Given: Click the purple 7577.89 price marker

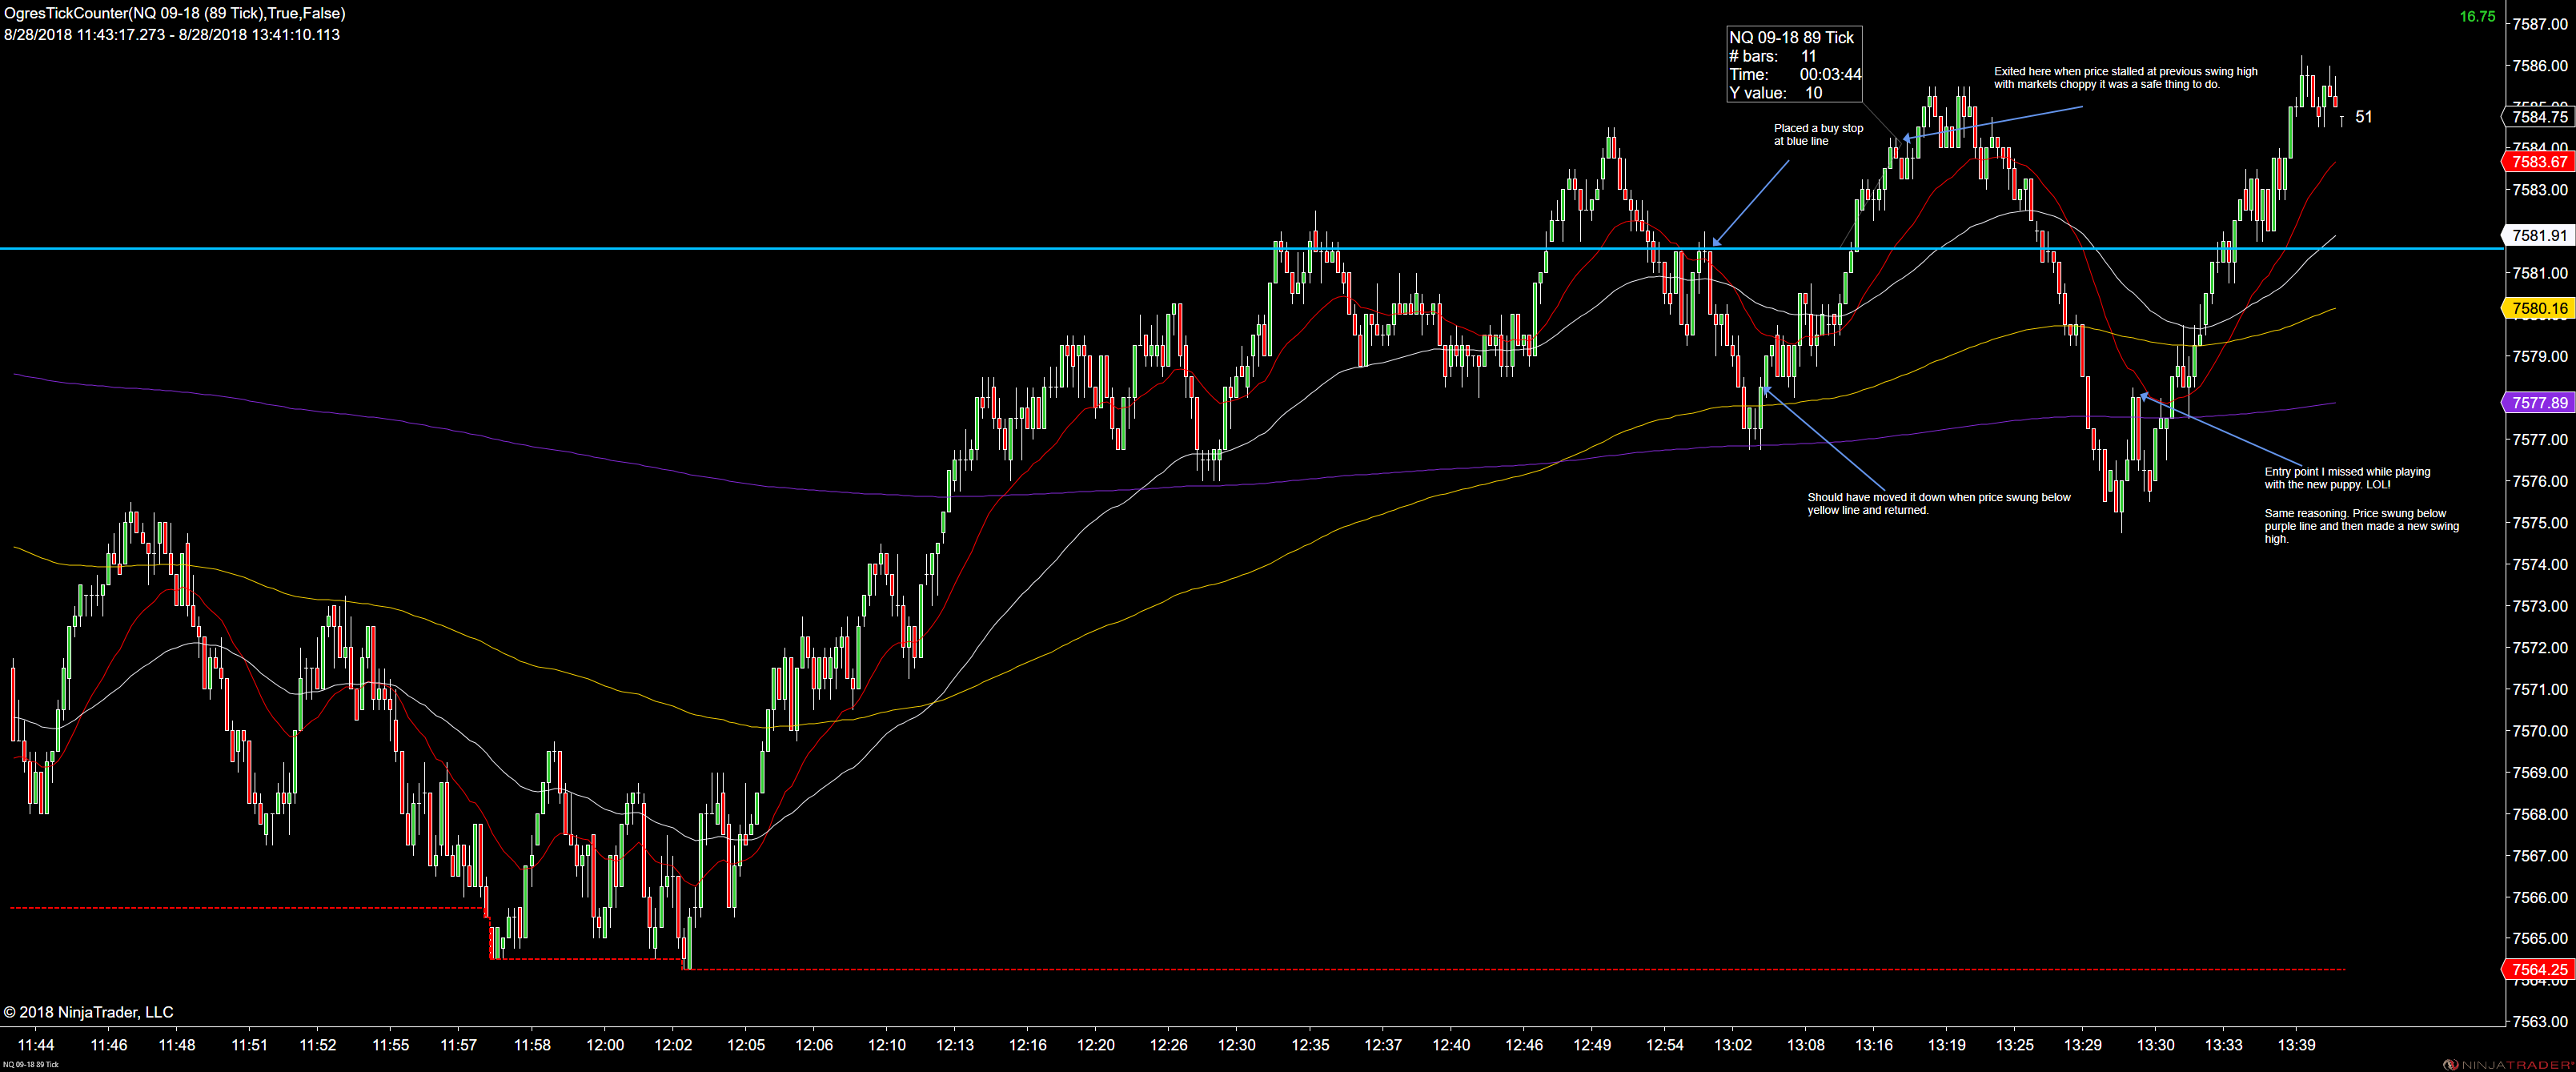Looking at the screenshot, I should tap(2538, 403).
